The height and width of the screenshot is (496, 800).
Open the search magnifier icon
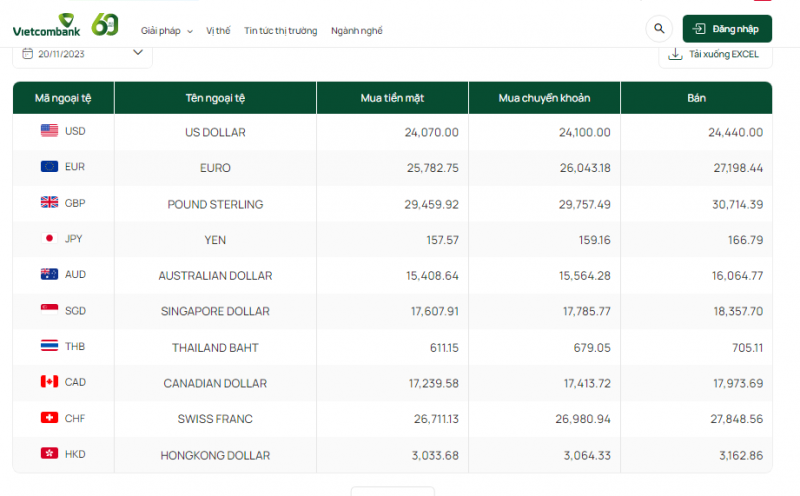(x=658, y=29)
